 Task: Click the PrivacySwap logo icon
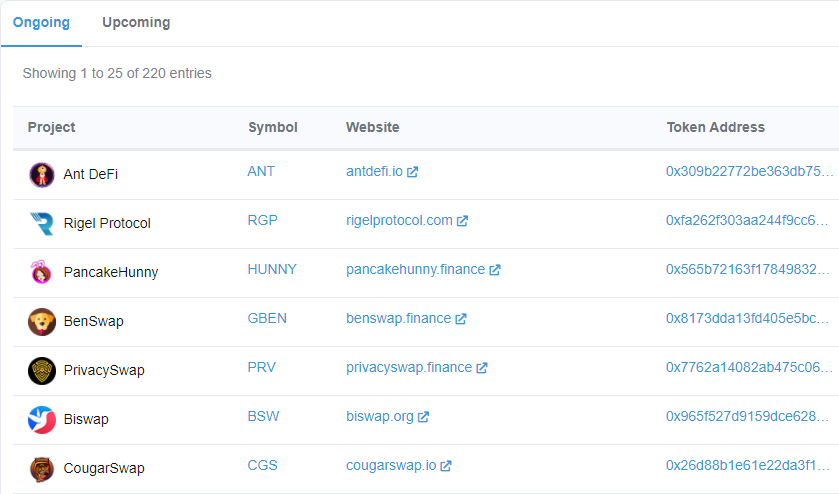42,371
